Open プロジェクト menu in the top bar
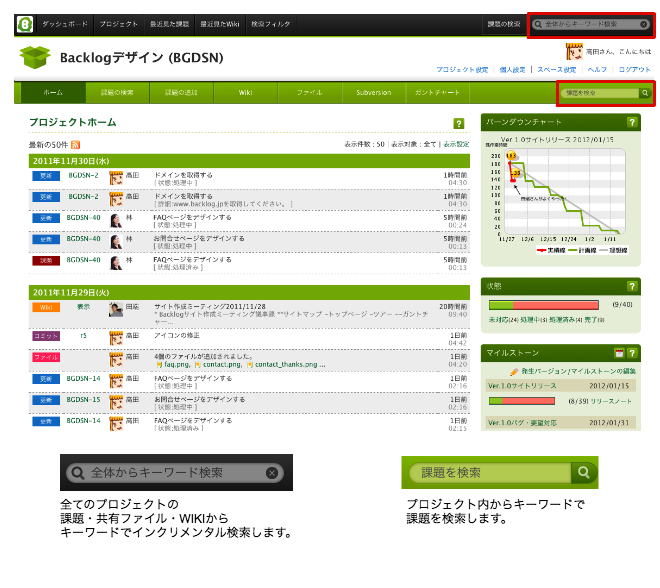The width and height of the screenshot is (660, 588). [119, 24]
